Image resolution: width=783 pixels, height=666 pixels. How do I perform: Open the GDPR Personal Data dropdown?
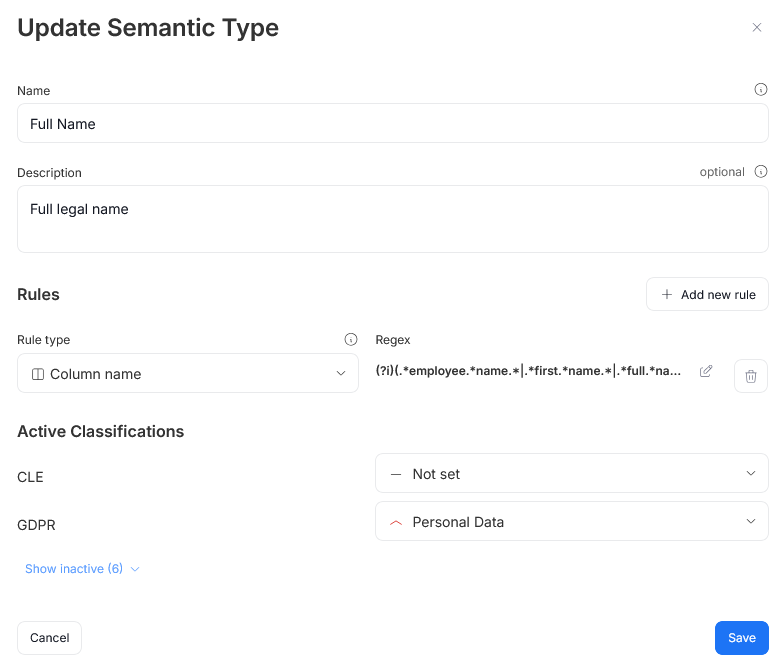point(571,522)
